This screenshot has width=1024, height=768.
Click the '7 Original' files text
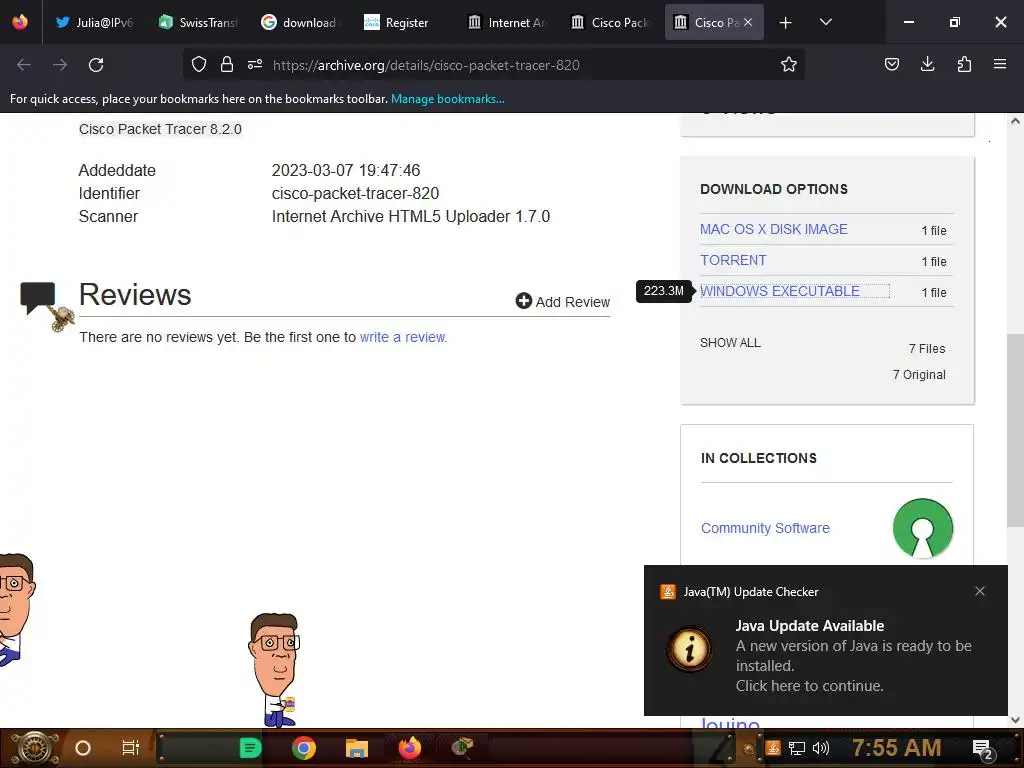919,375
